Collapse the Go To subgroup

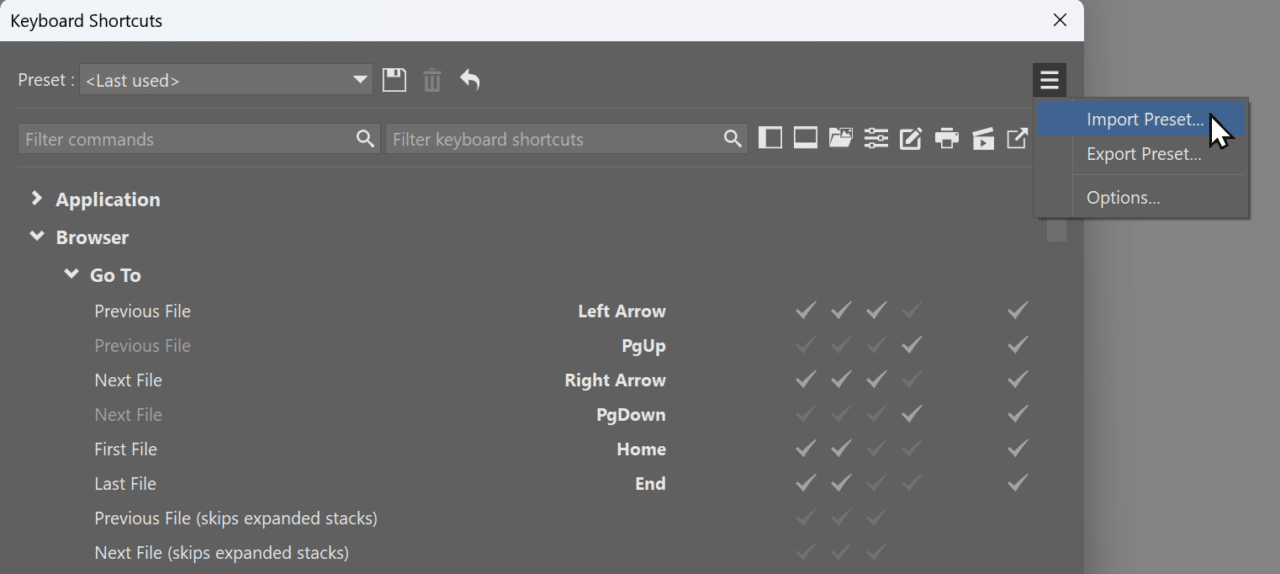(71, 274)
